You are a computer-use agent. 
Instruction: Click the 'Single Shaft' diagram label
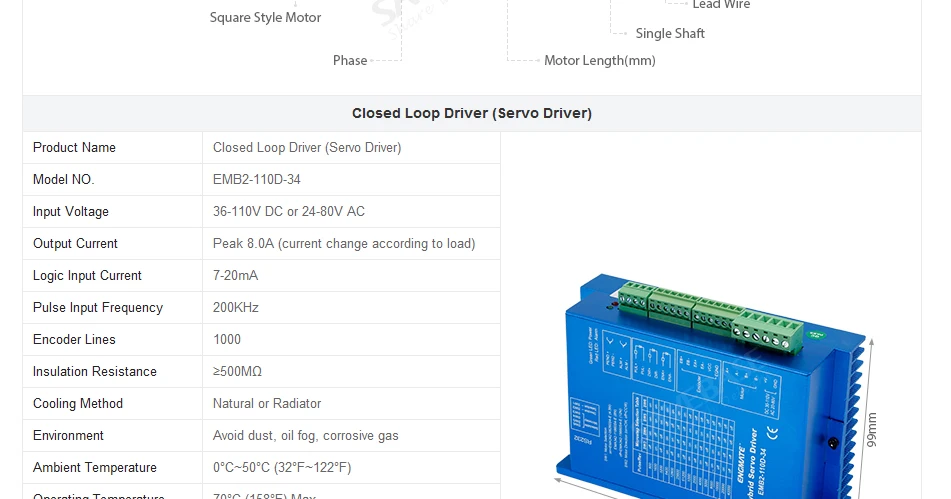[670, 33]
